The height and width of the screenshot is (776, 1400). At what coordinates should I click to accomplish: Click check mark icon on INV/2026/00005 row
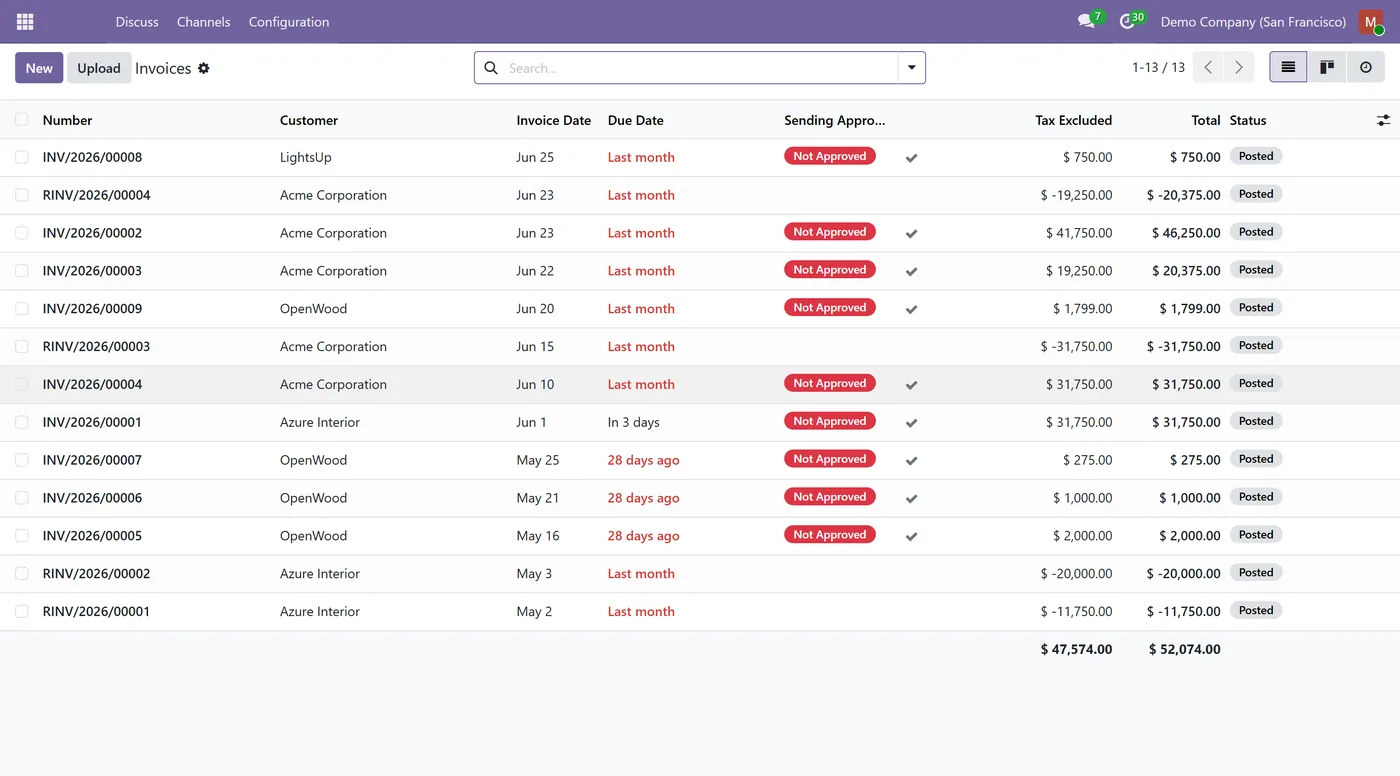point(911,537)
